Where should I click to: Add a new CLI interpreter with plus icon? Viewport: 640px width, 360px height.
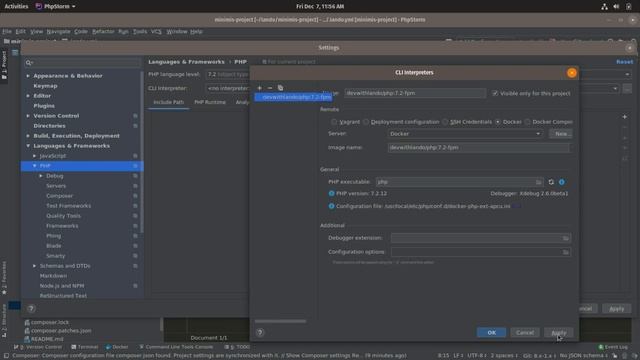pyautogui.click(x=259, y=88)
